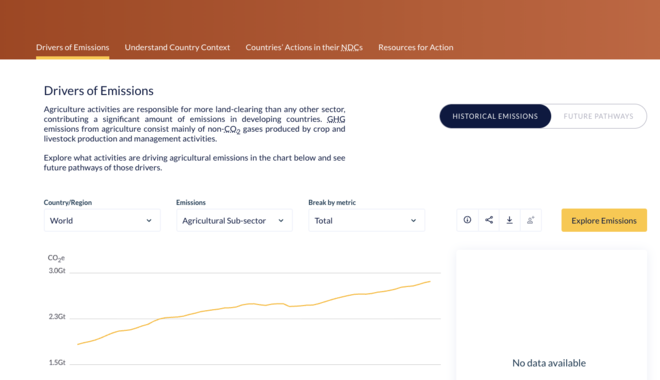Click the Country/Region field label
The image size is (660, 380).
pyautogui.click(x=68, y=202)
